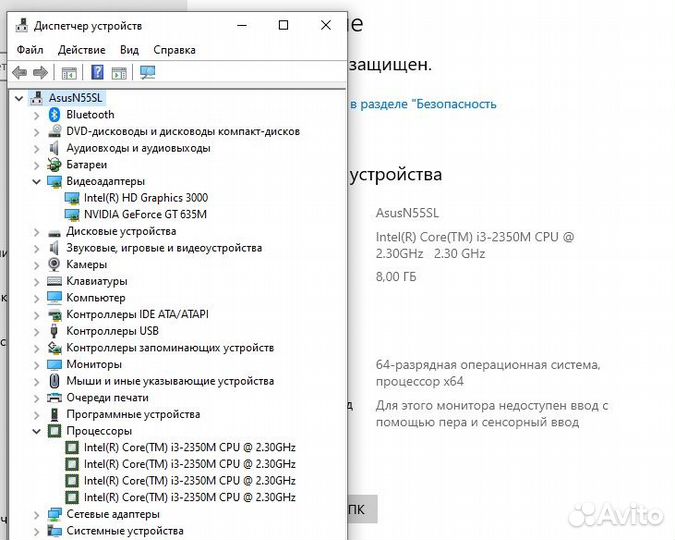Select the Контроллеры запоминающих устройств label
The width and height of the screenshot is (675, 540).
[170, 348]
